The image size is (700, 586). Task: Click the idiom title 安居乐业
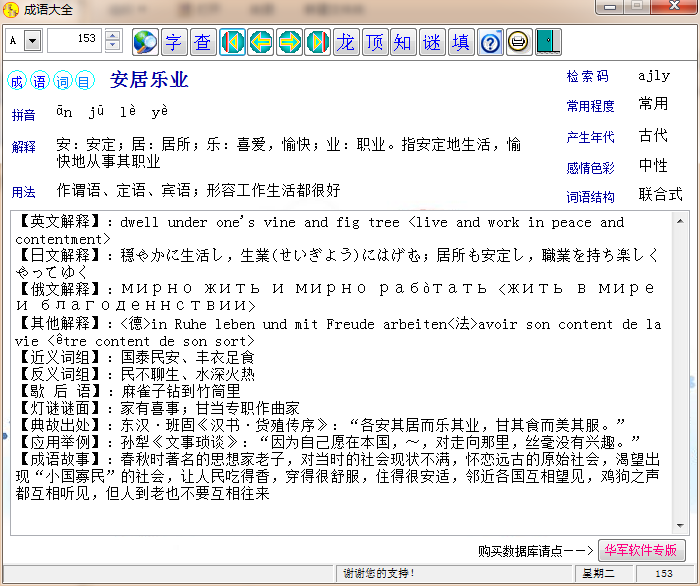coord(149,80)
